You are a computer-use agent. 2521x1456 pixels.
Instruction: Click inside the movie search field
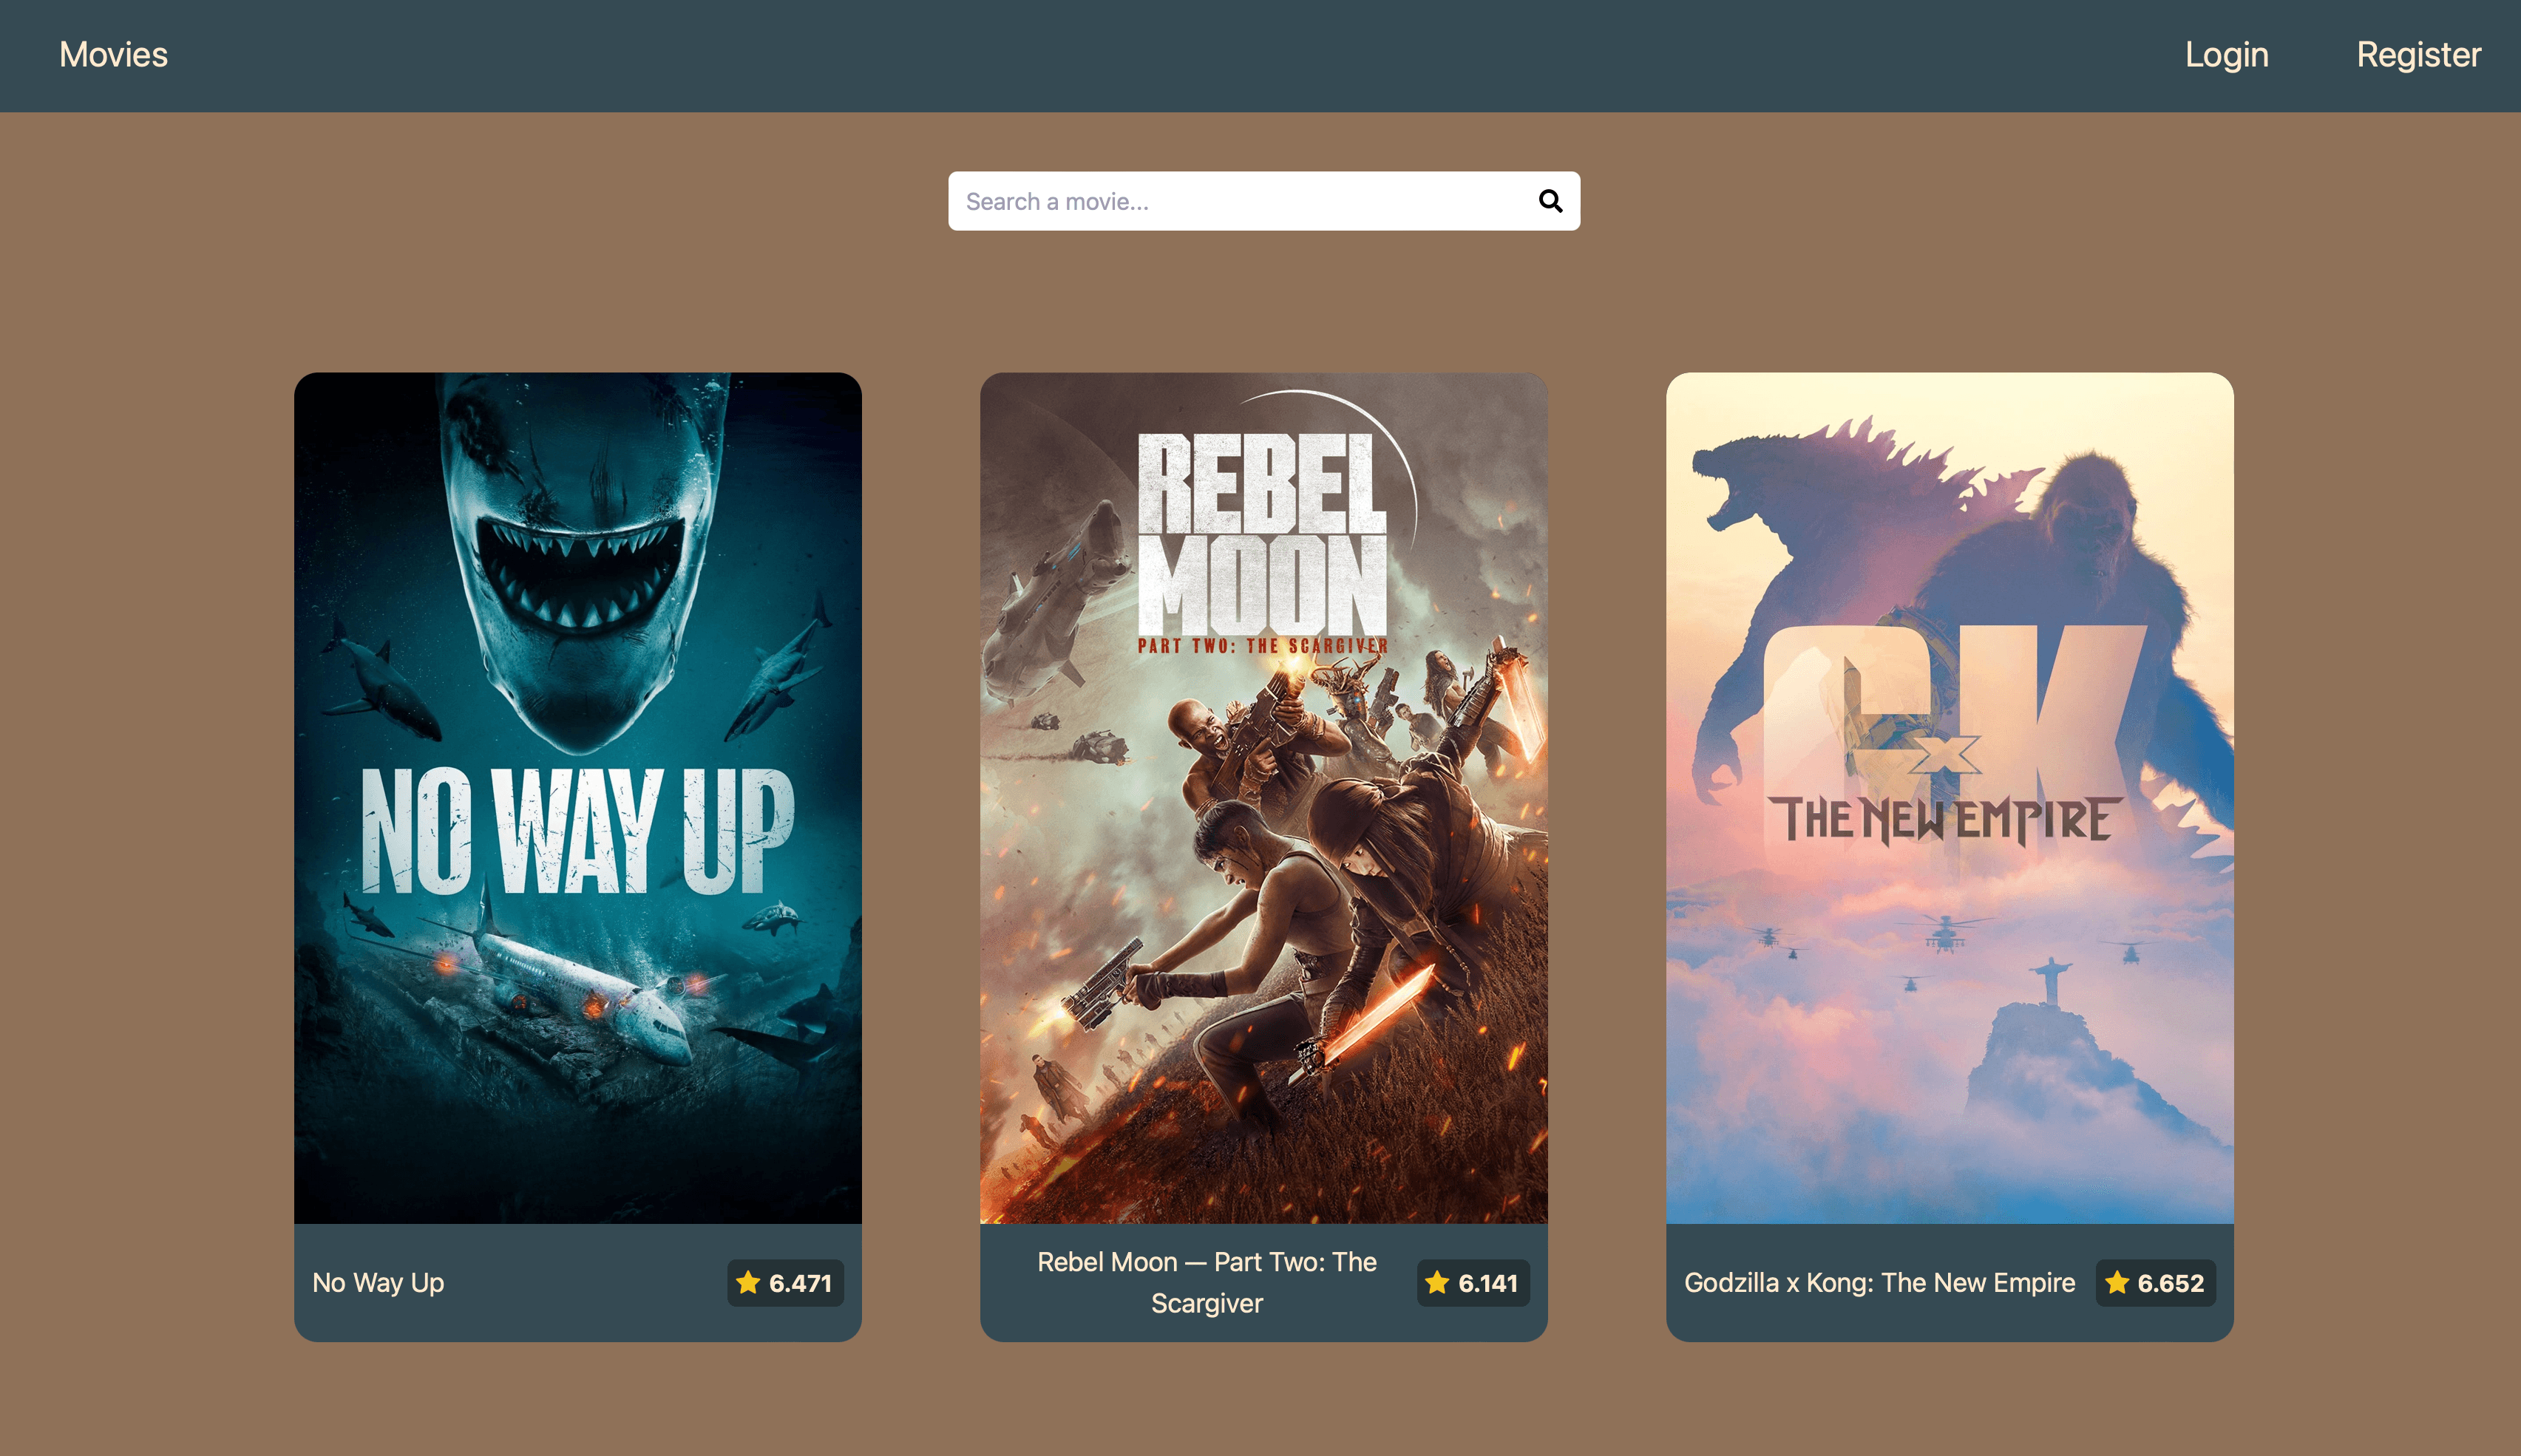[x=1200, y=201]
